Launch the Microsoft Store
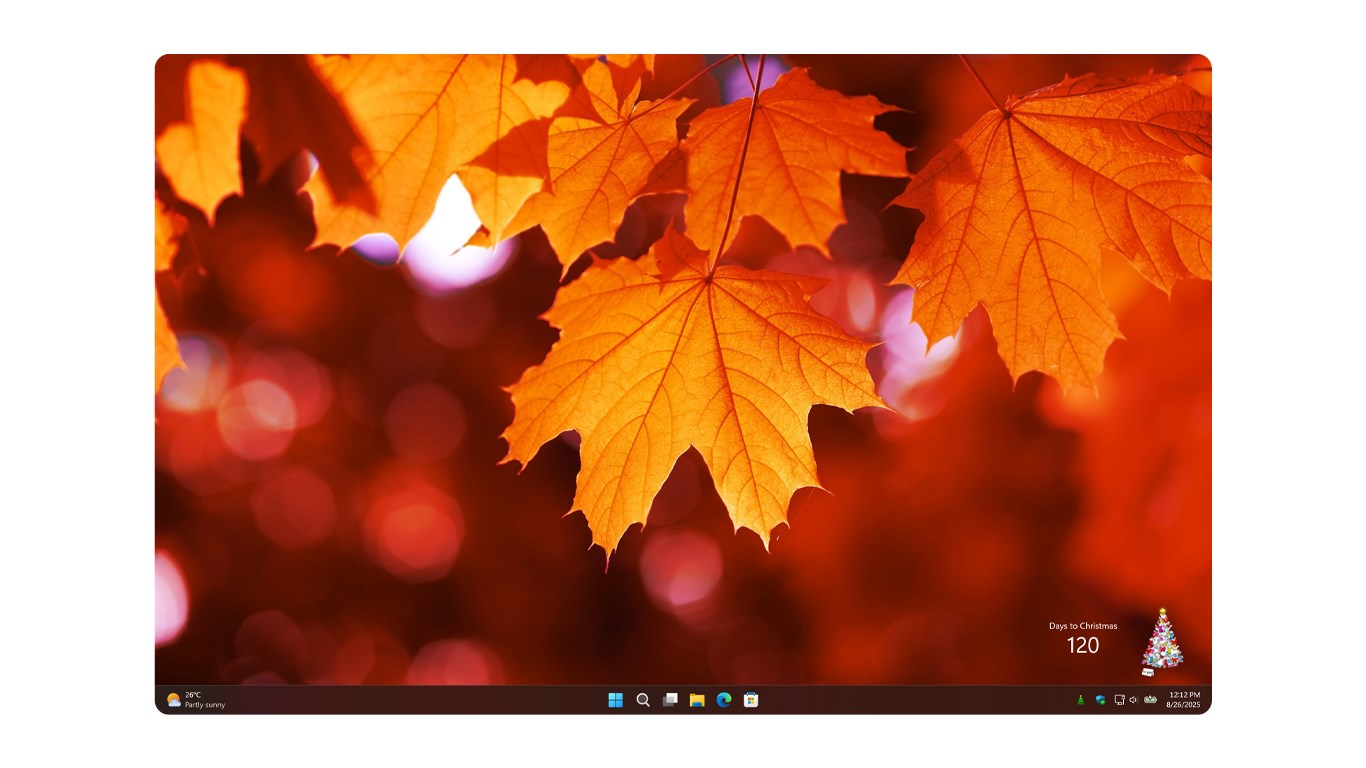Viewport: 1366px width, 768px height. (x=750, y=700)
